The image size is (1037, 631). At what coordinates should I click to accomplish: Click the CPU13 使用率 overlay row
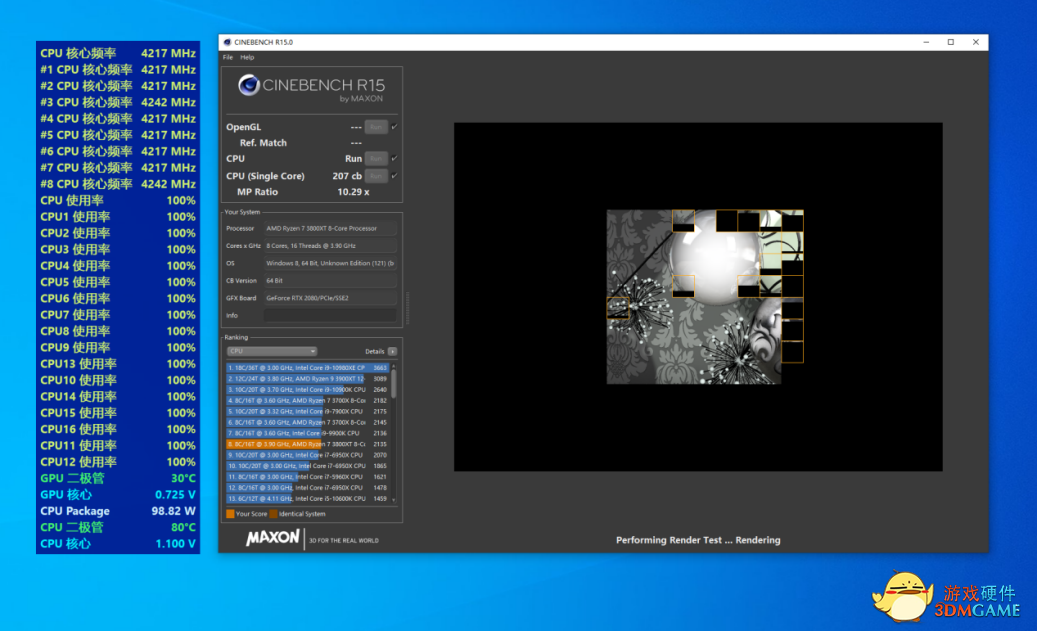coord(118,364)
